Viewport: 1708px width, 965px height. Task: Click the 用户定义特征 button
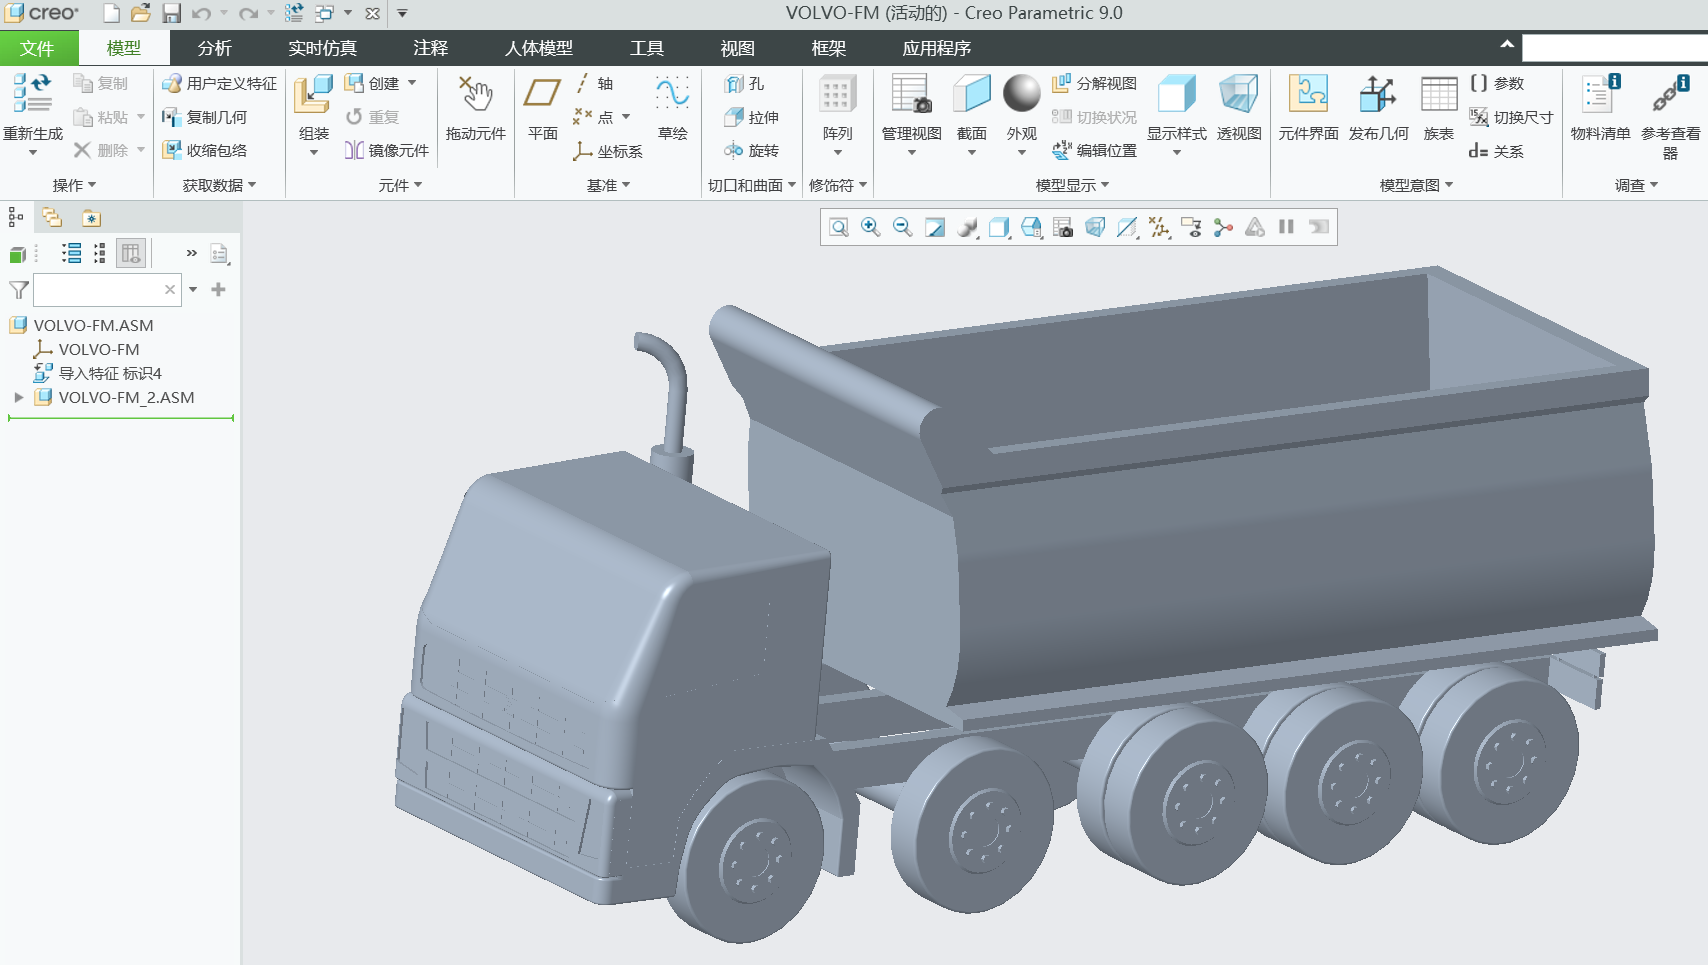click(219, 83)
